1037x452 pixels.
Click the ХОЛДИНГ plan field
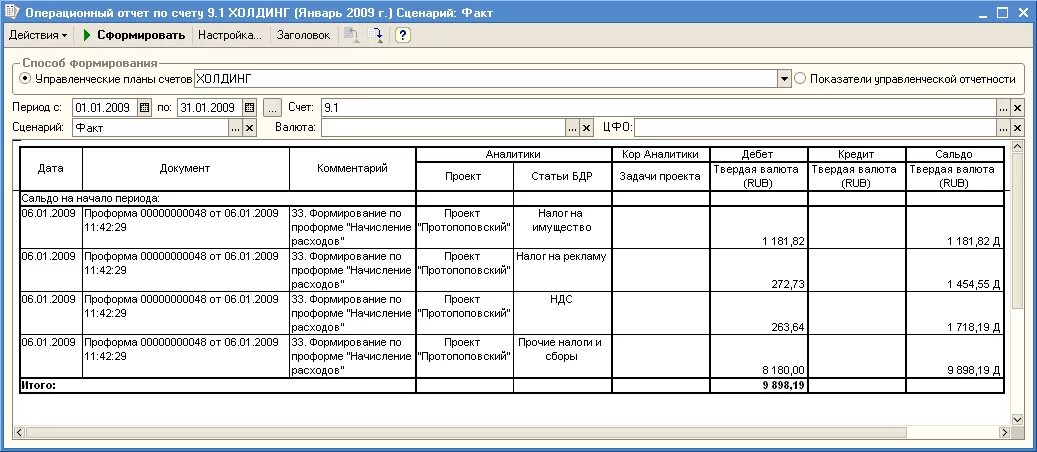(x=485, y=79)
